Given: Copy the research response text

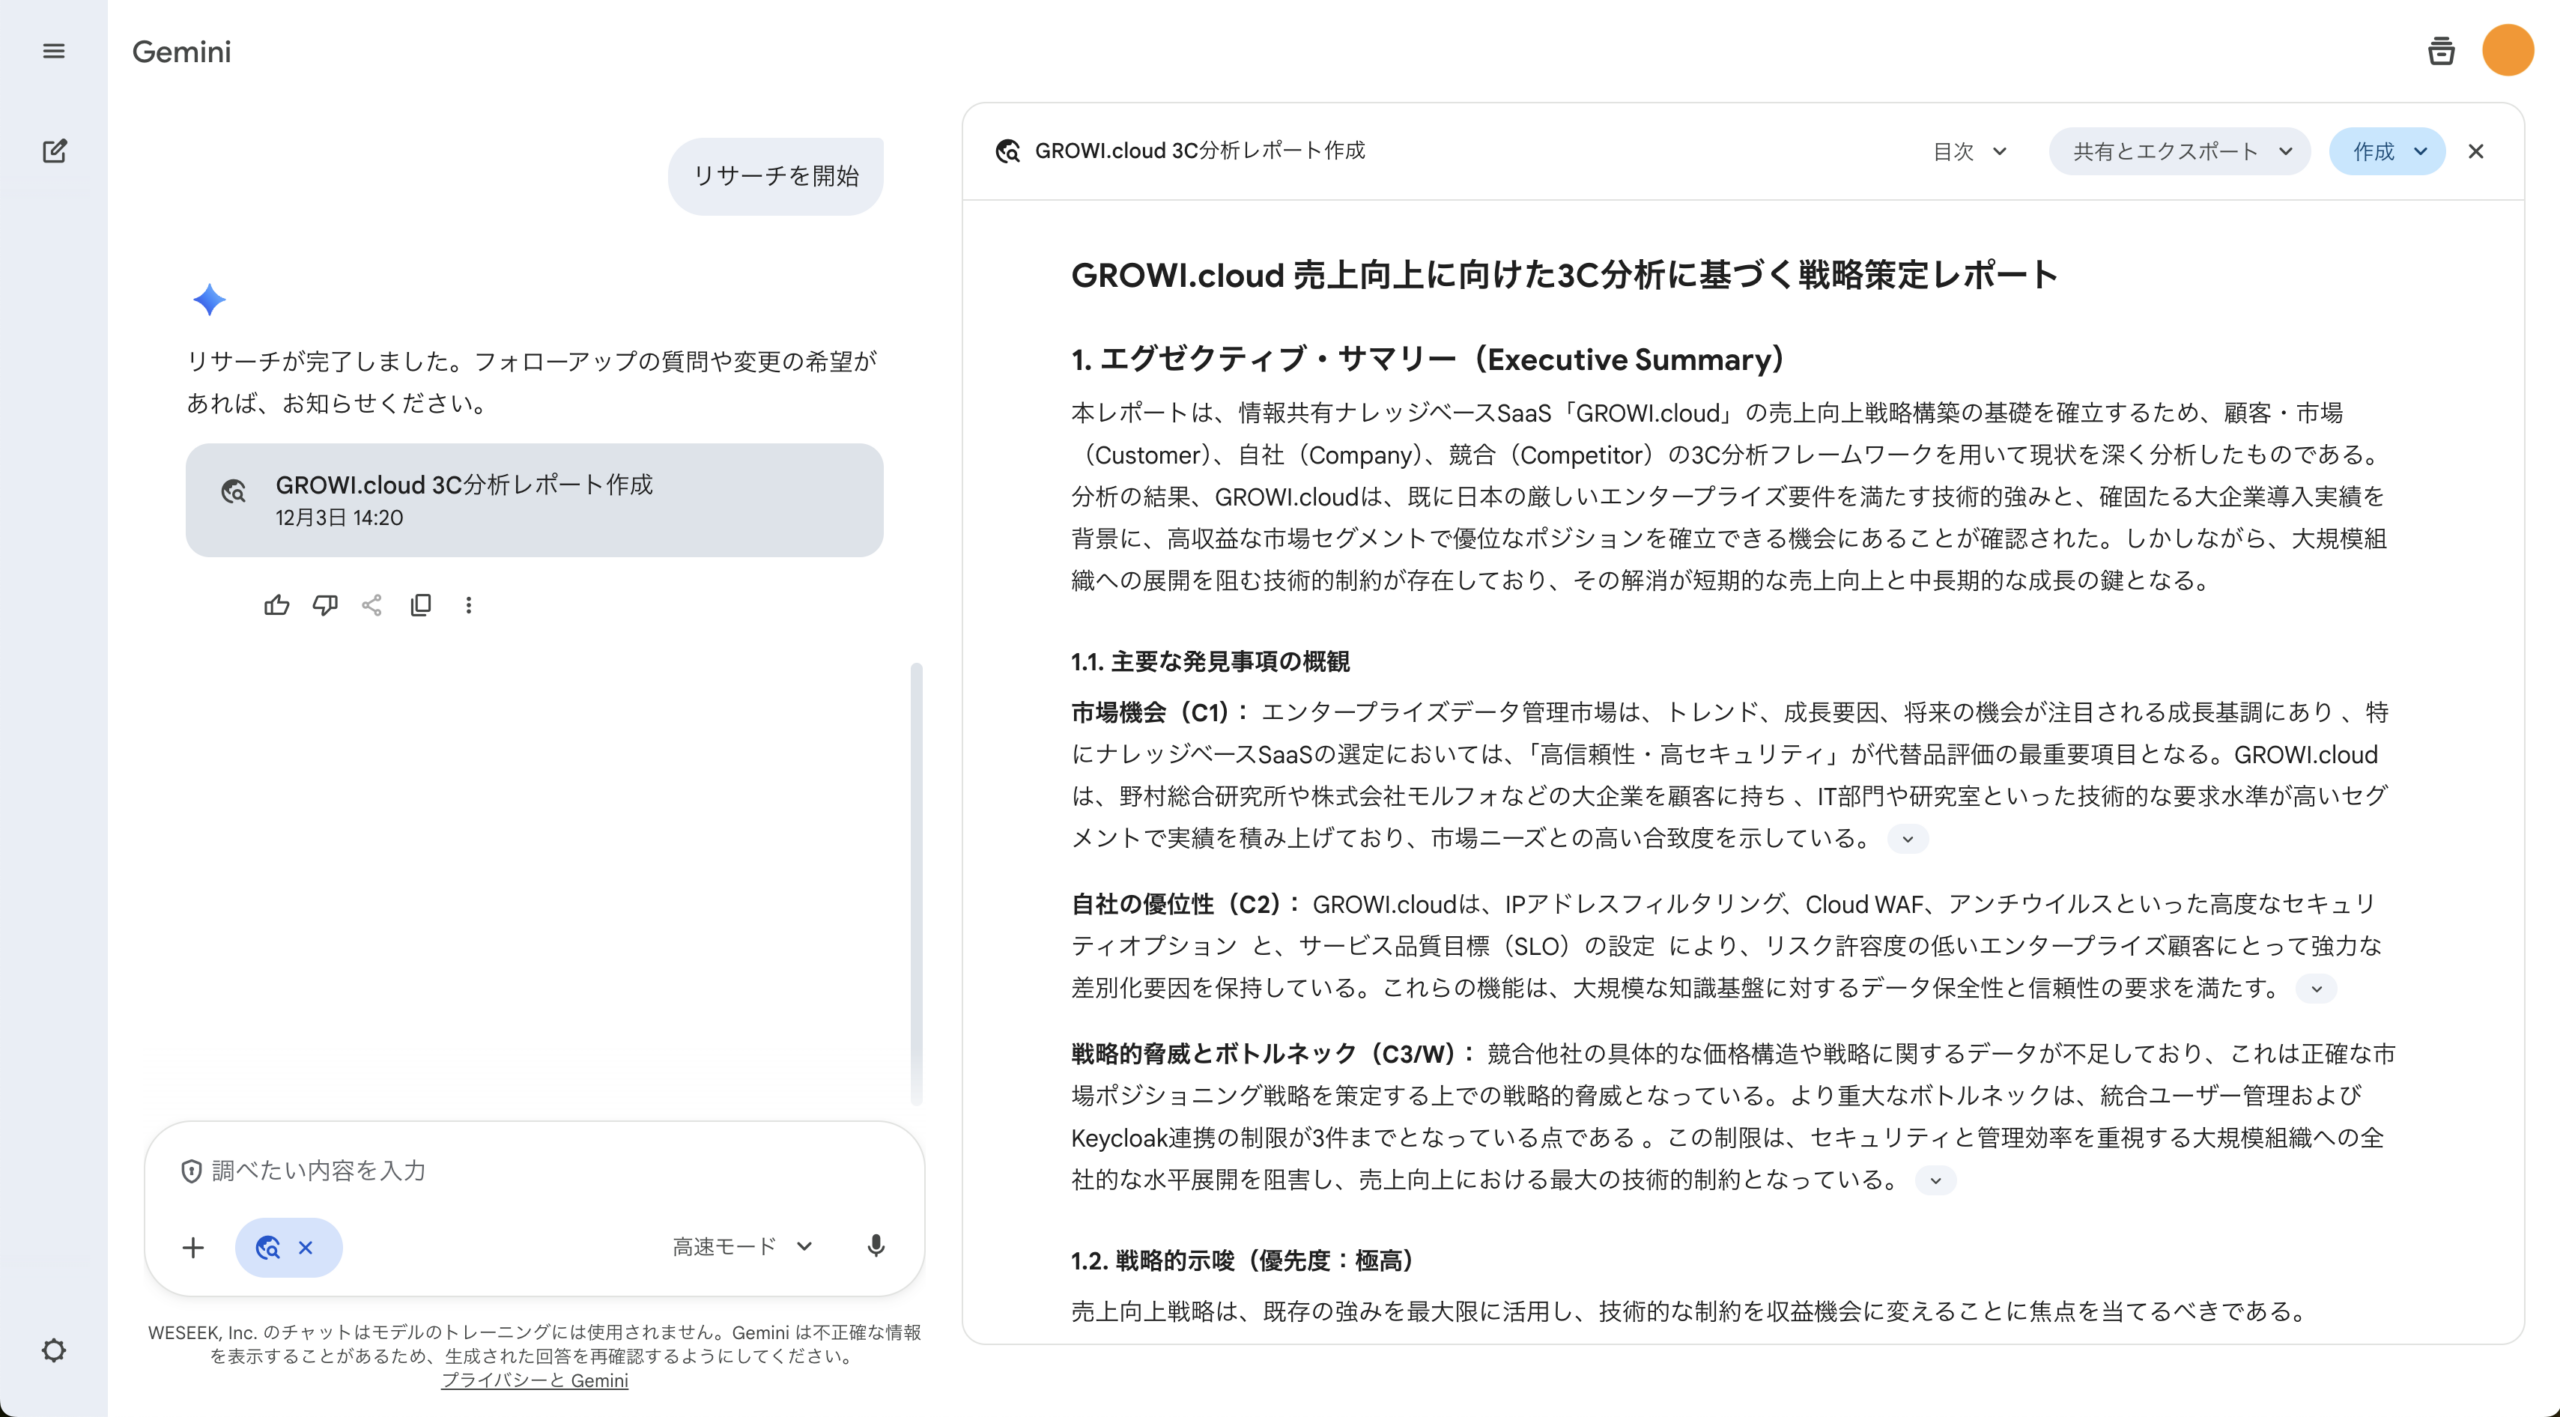Looking at the screenshot, I should pyautogui.click(x=421, y=605).
